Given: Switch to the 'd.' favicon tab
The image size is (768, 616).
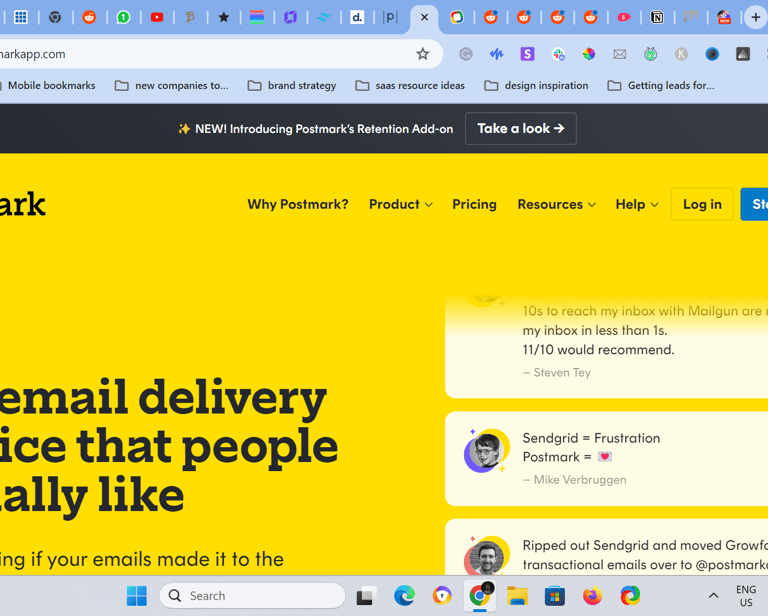Looking at the screenshot, I should (357, 18).
